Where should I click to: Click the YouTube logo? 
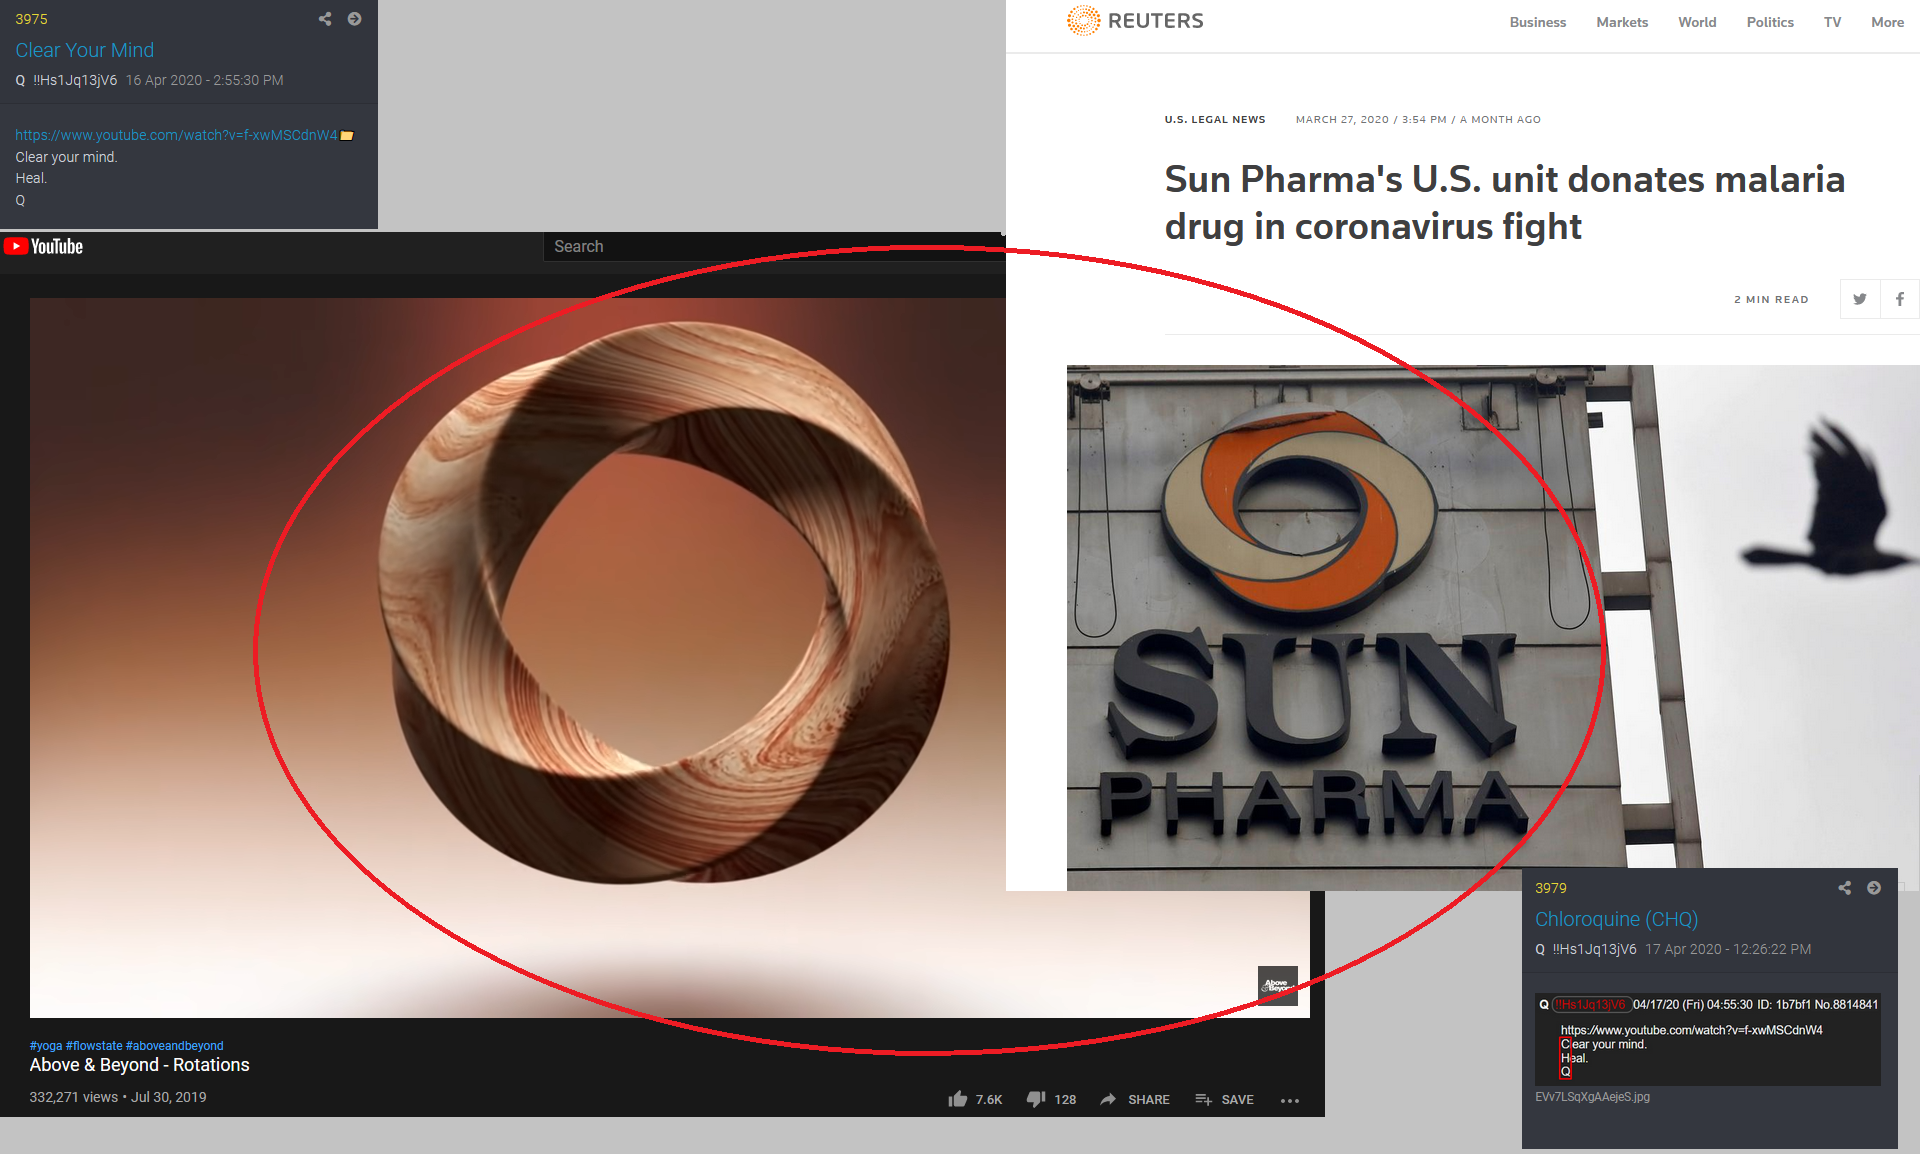(43, 246)
